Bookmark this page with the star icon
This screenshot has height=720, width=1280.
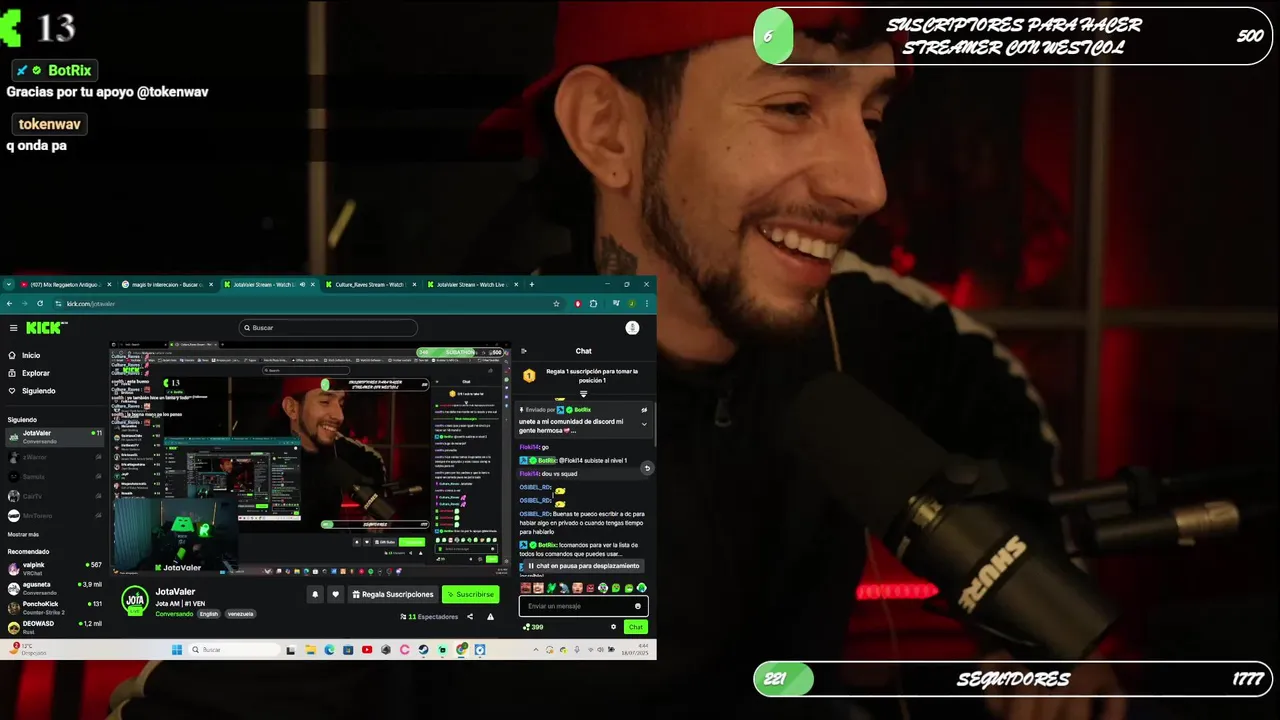click(556, 304)
